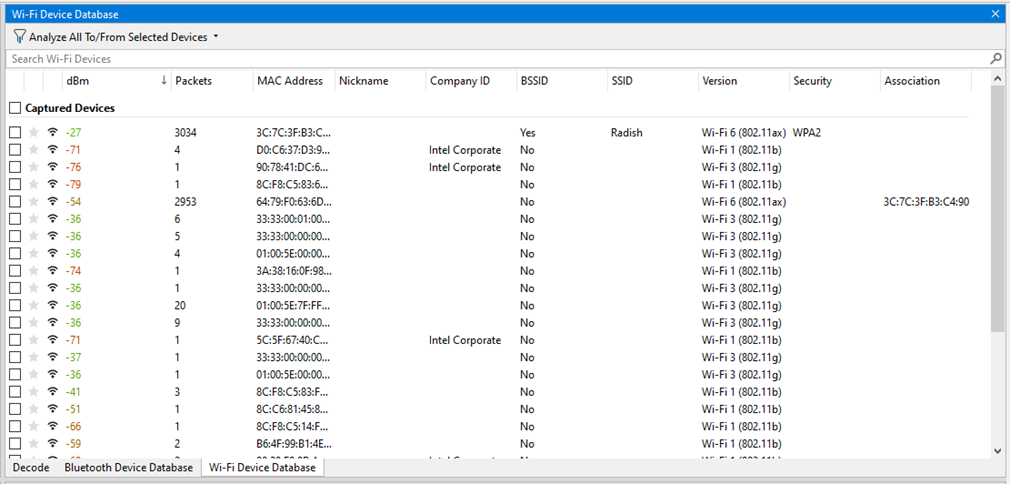Close the Wi-Fi Device Database panel
The height and width of the screenshot is (484, 1010).
point(995,14)
